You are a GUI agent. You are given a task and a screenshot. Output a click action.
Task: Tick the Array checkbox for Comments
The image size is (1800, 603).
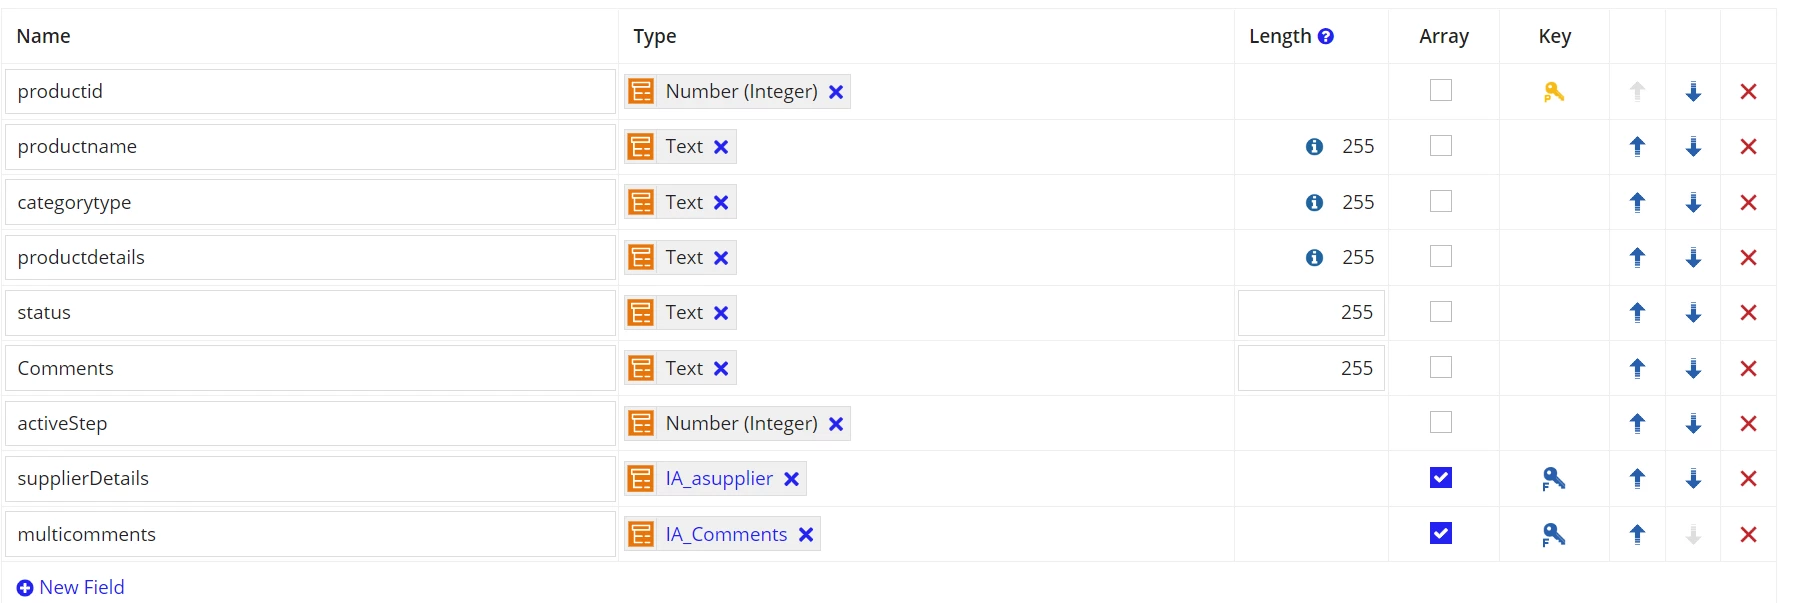pyautogui.click(x=1441, y=367)
